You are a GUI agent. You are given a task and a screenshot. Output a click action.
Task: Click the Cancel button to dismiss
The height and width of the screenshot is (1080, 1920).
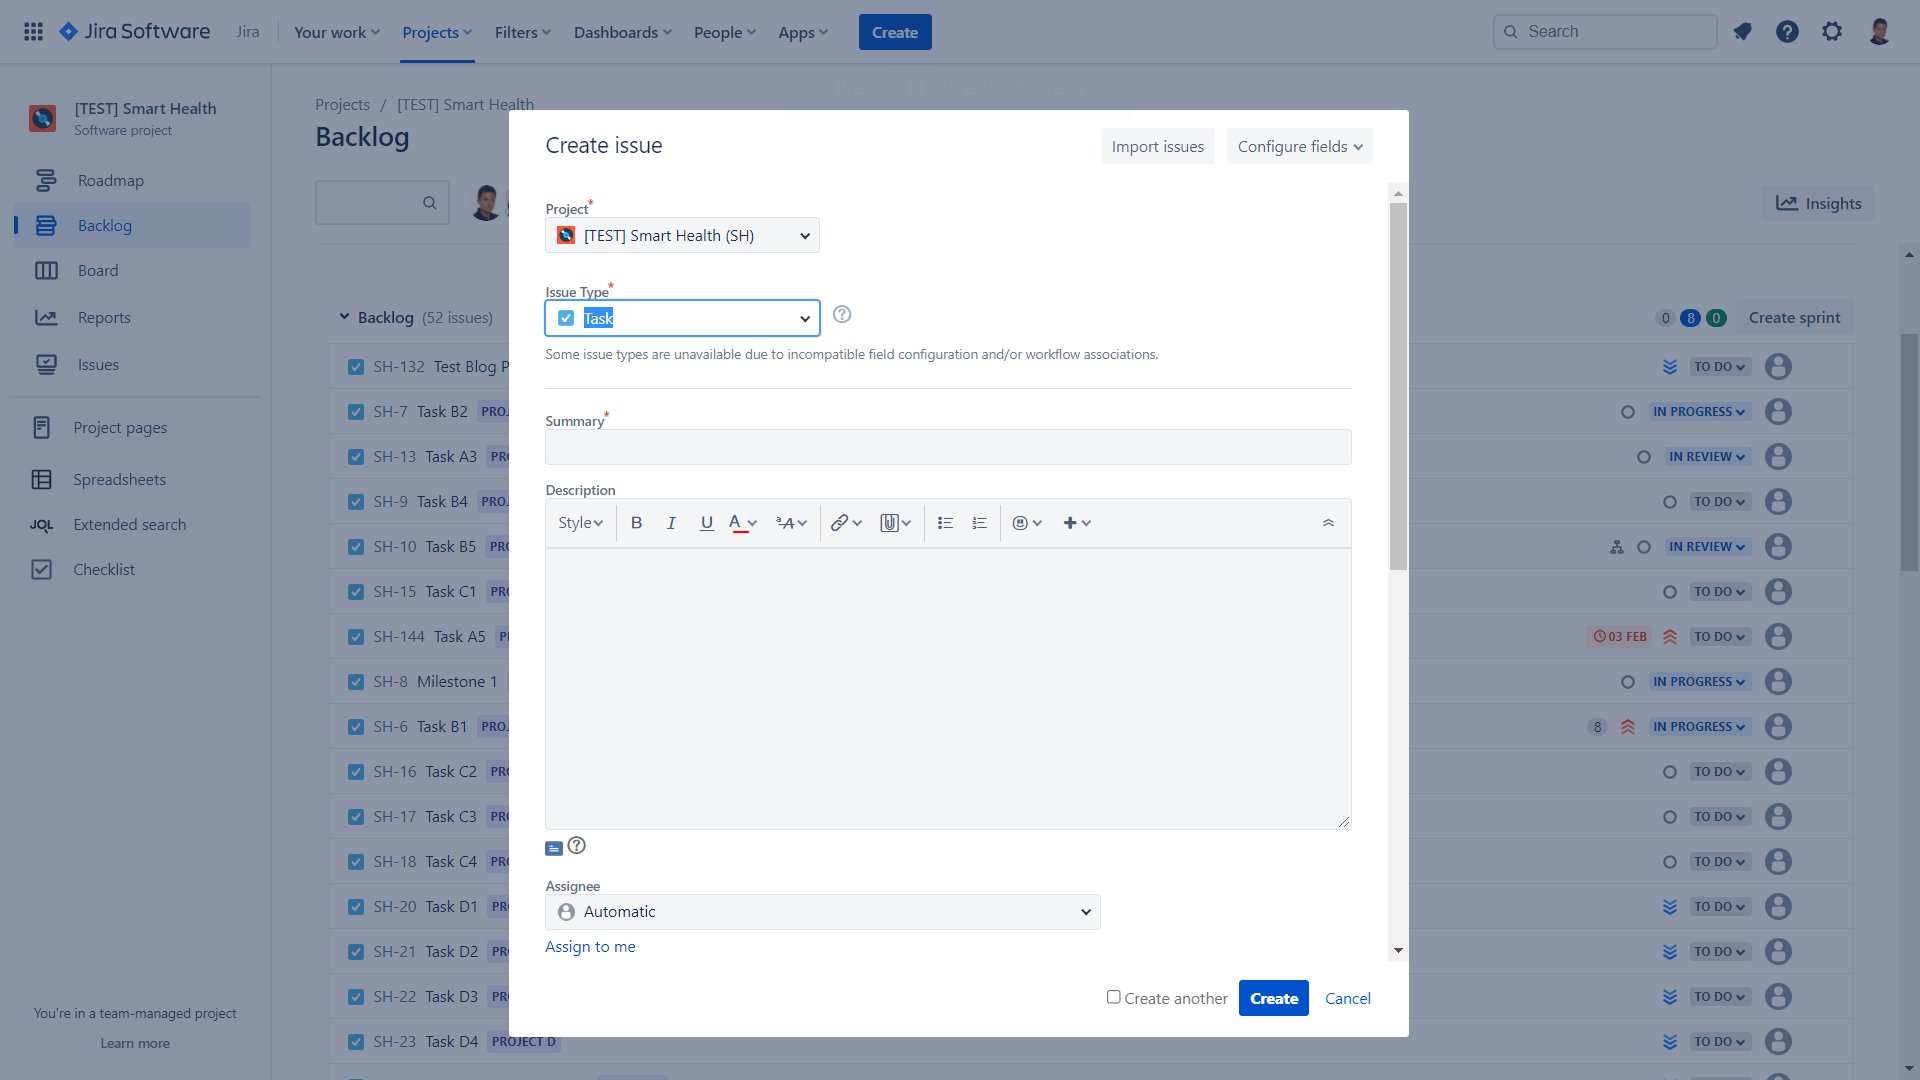pyautogui.click(x=1348, y=998)
